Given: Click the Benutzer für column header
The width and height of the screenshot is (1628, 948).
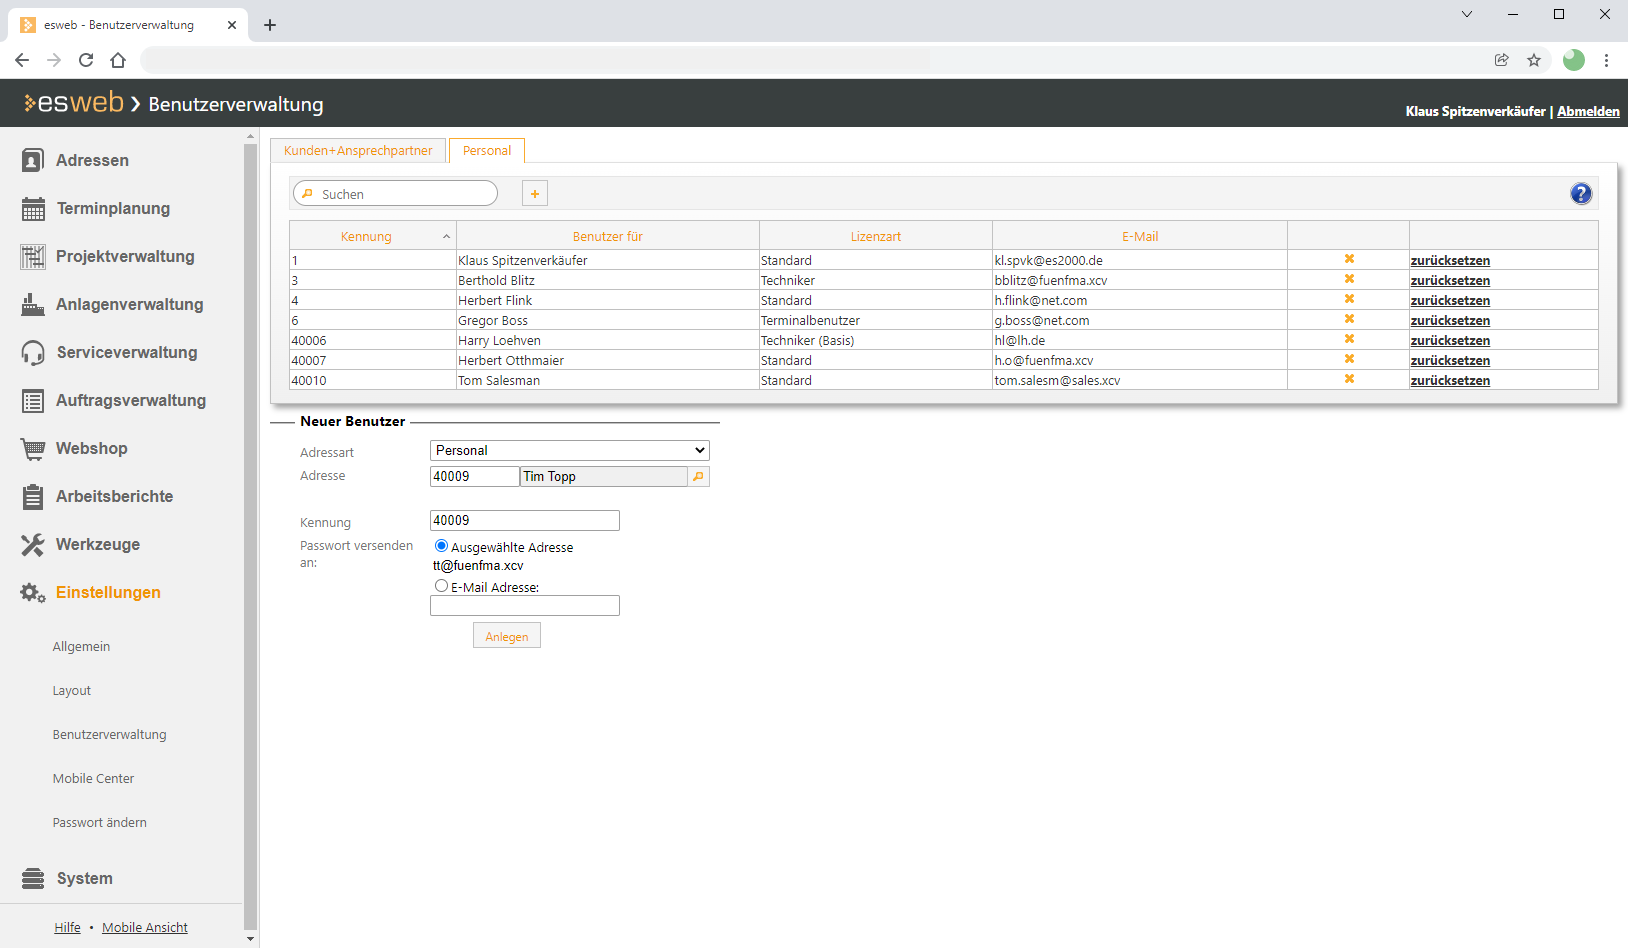Looking at the screenshot, I should pos(608,237).
